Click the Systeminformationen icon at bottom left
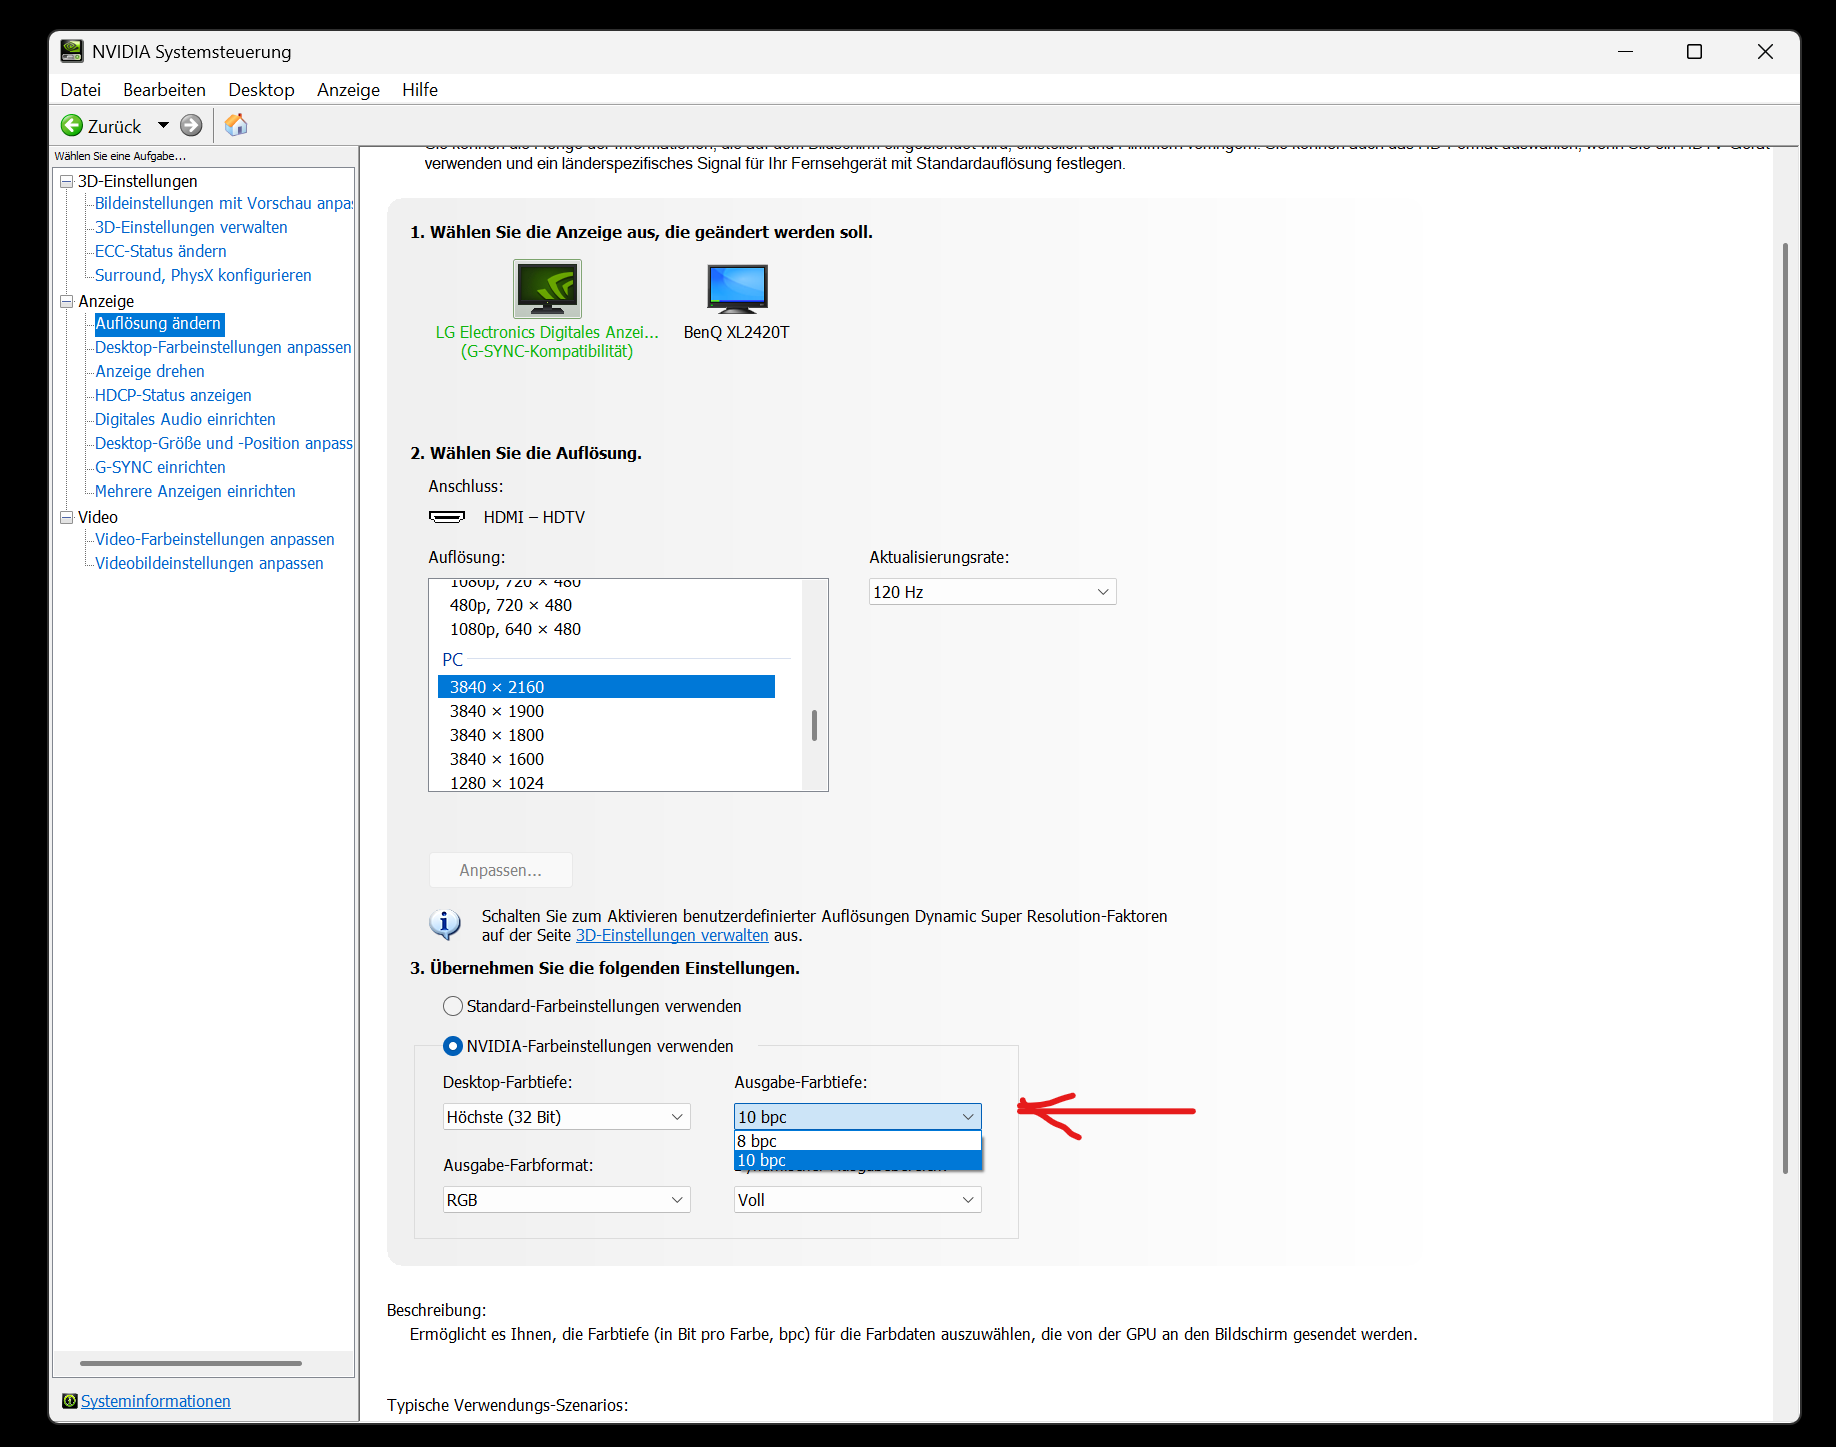The width and height of the screenshot is (1836, 1447). tap(70, 1401)
